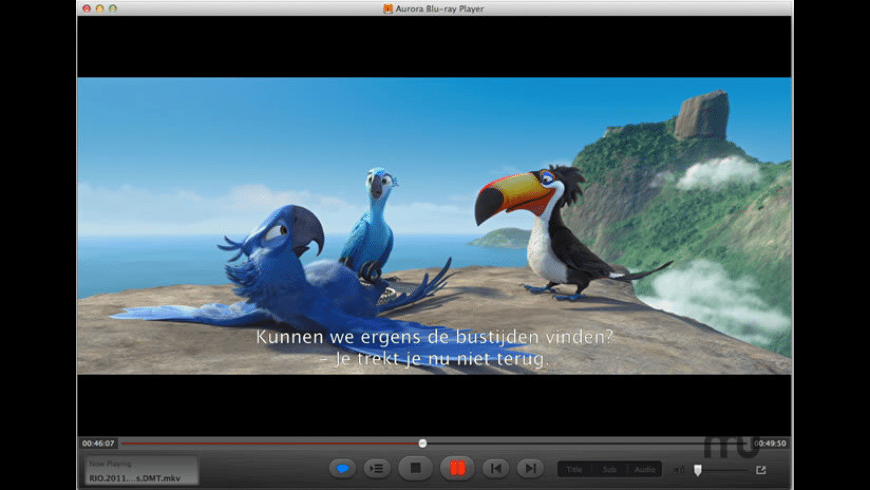Close the Aurora Blu-ray Player window
Viewport: 870px width, 490px height.
coord(87,8)
